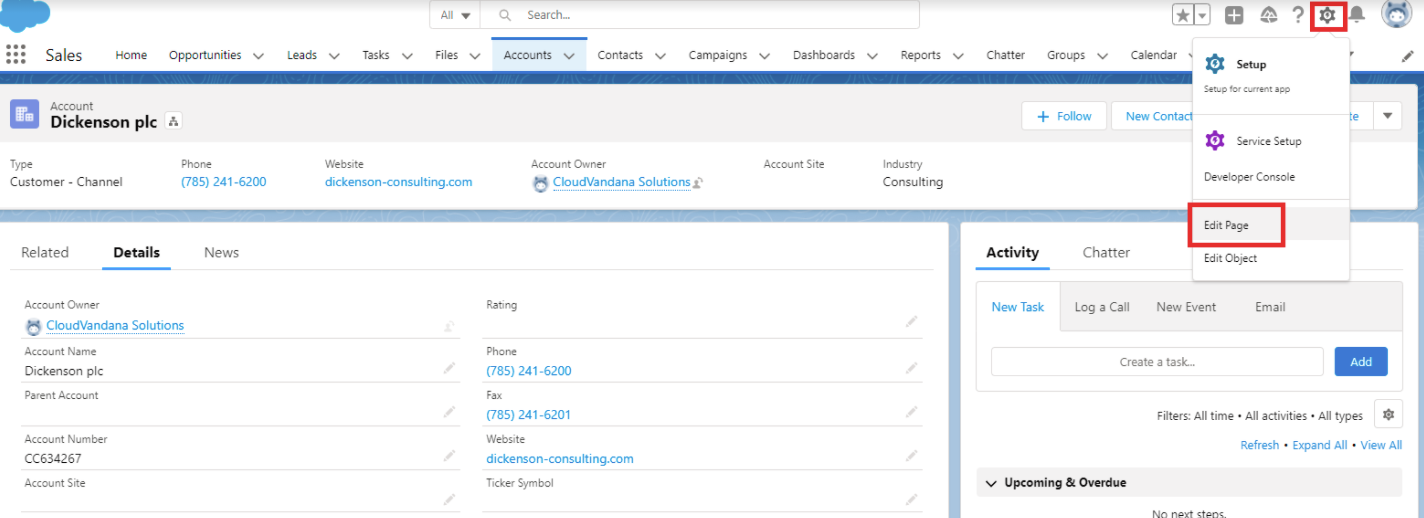The height and width of the screenshot is (518, 1424).
Task: Expand the Opportunities tab chevron
Action: (258, 56)
